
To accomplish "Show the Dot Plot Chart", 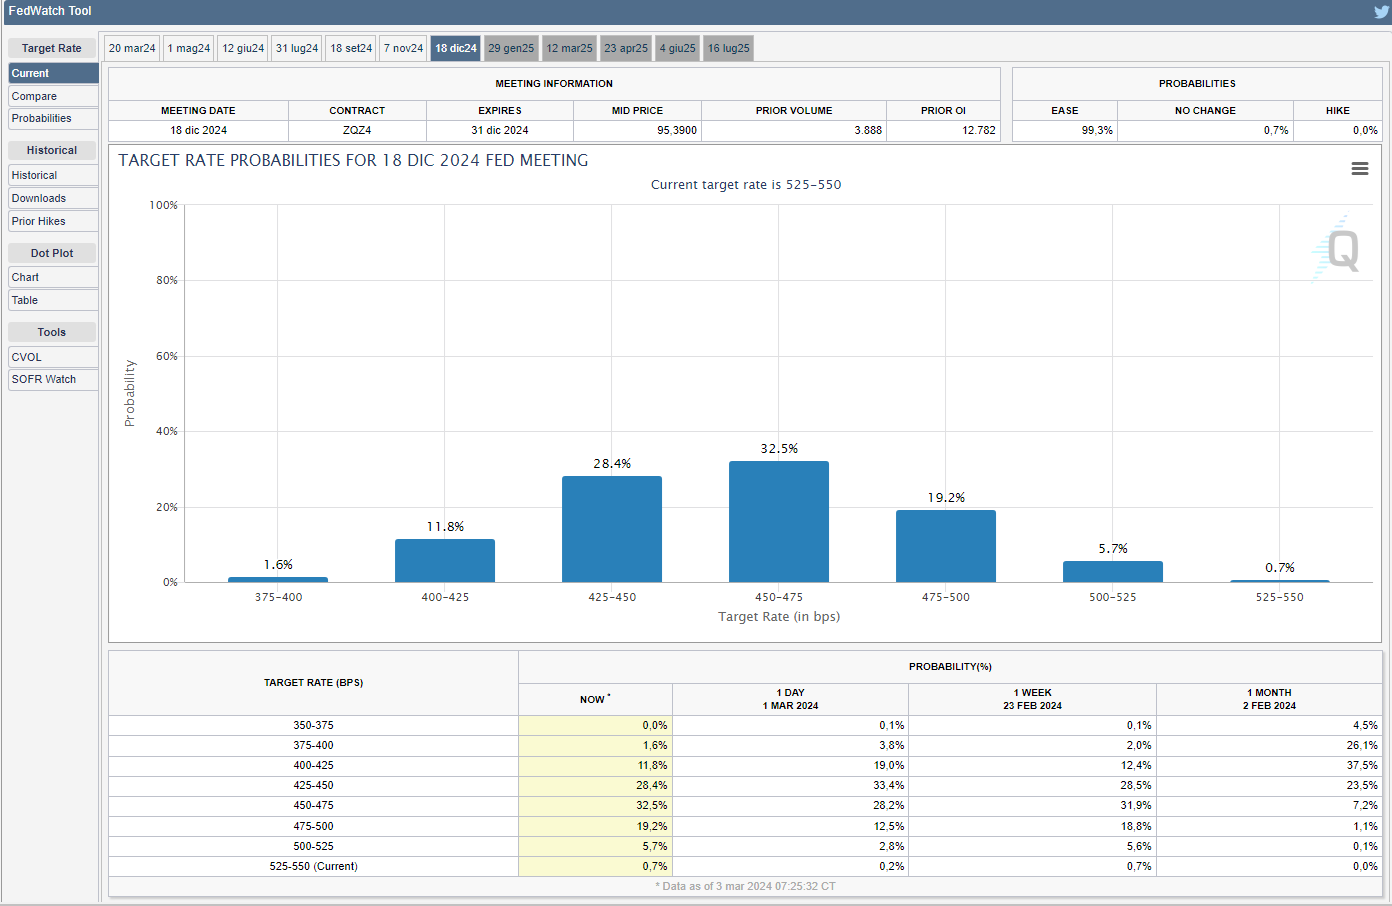I will (x=53, y=277).
